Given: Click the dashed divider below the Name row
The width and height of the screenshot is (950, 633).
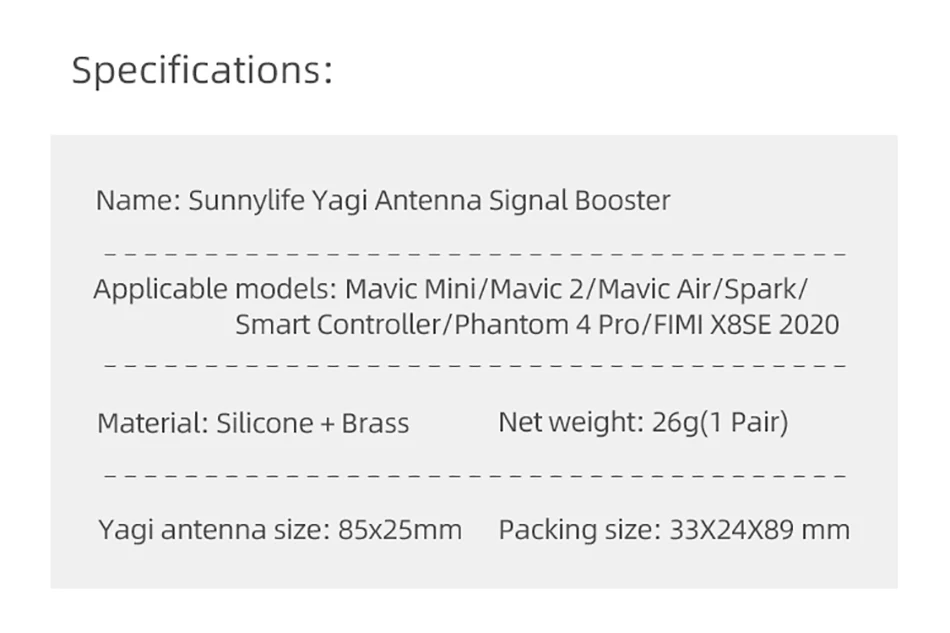Looking at the screenshot, I should (x=475, y=253).
